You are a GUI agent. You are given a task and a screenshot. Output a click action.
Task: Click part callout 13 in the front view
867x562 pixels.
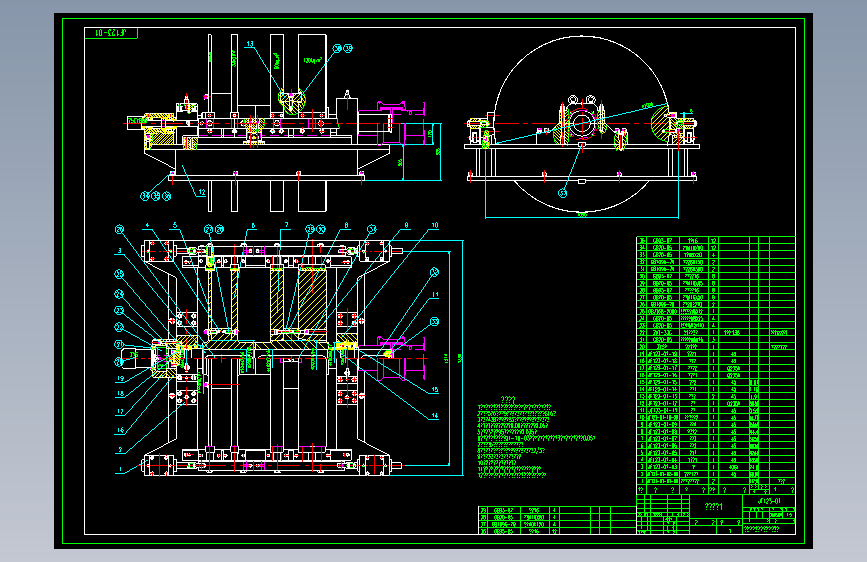pos(250,44)
